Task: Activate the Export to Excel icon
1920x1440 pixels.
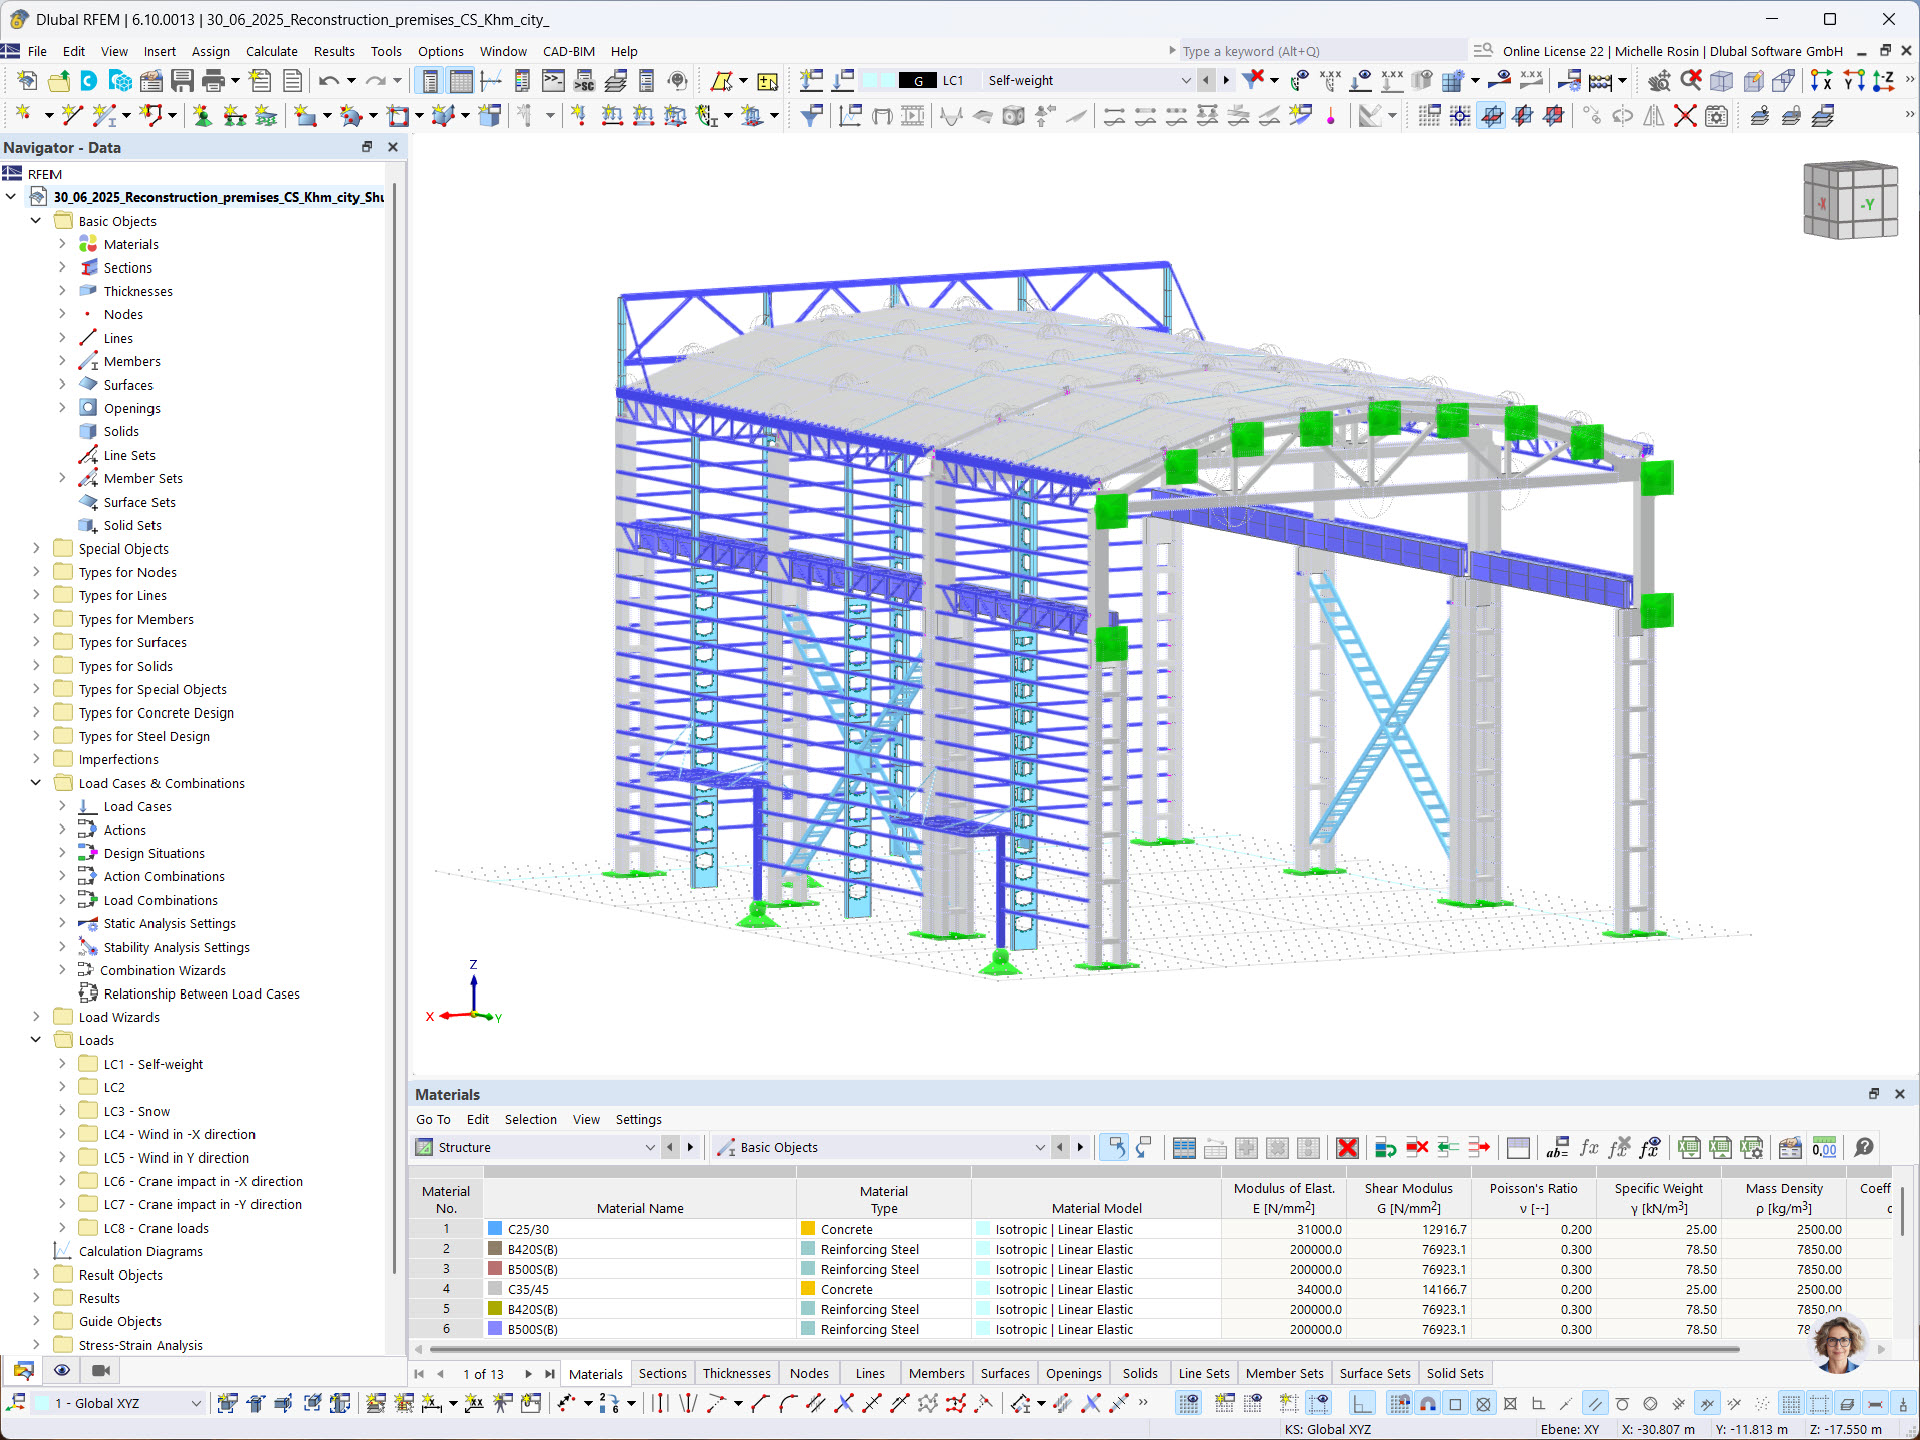Action: coord(1690,1147)
